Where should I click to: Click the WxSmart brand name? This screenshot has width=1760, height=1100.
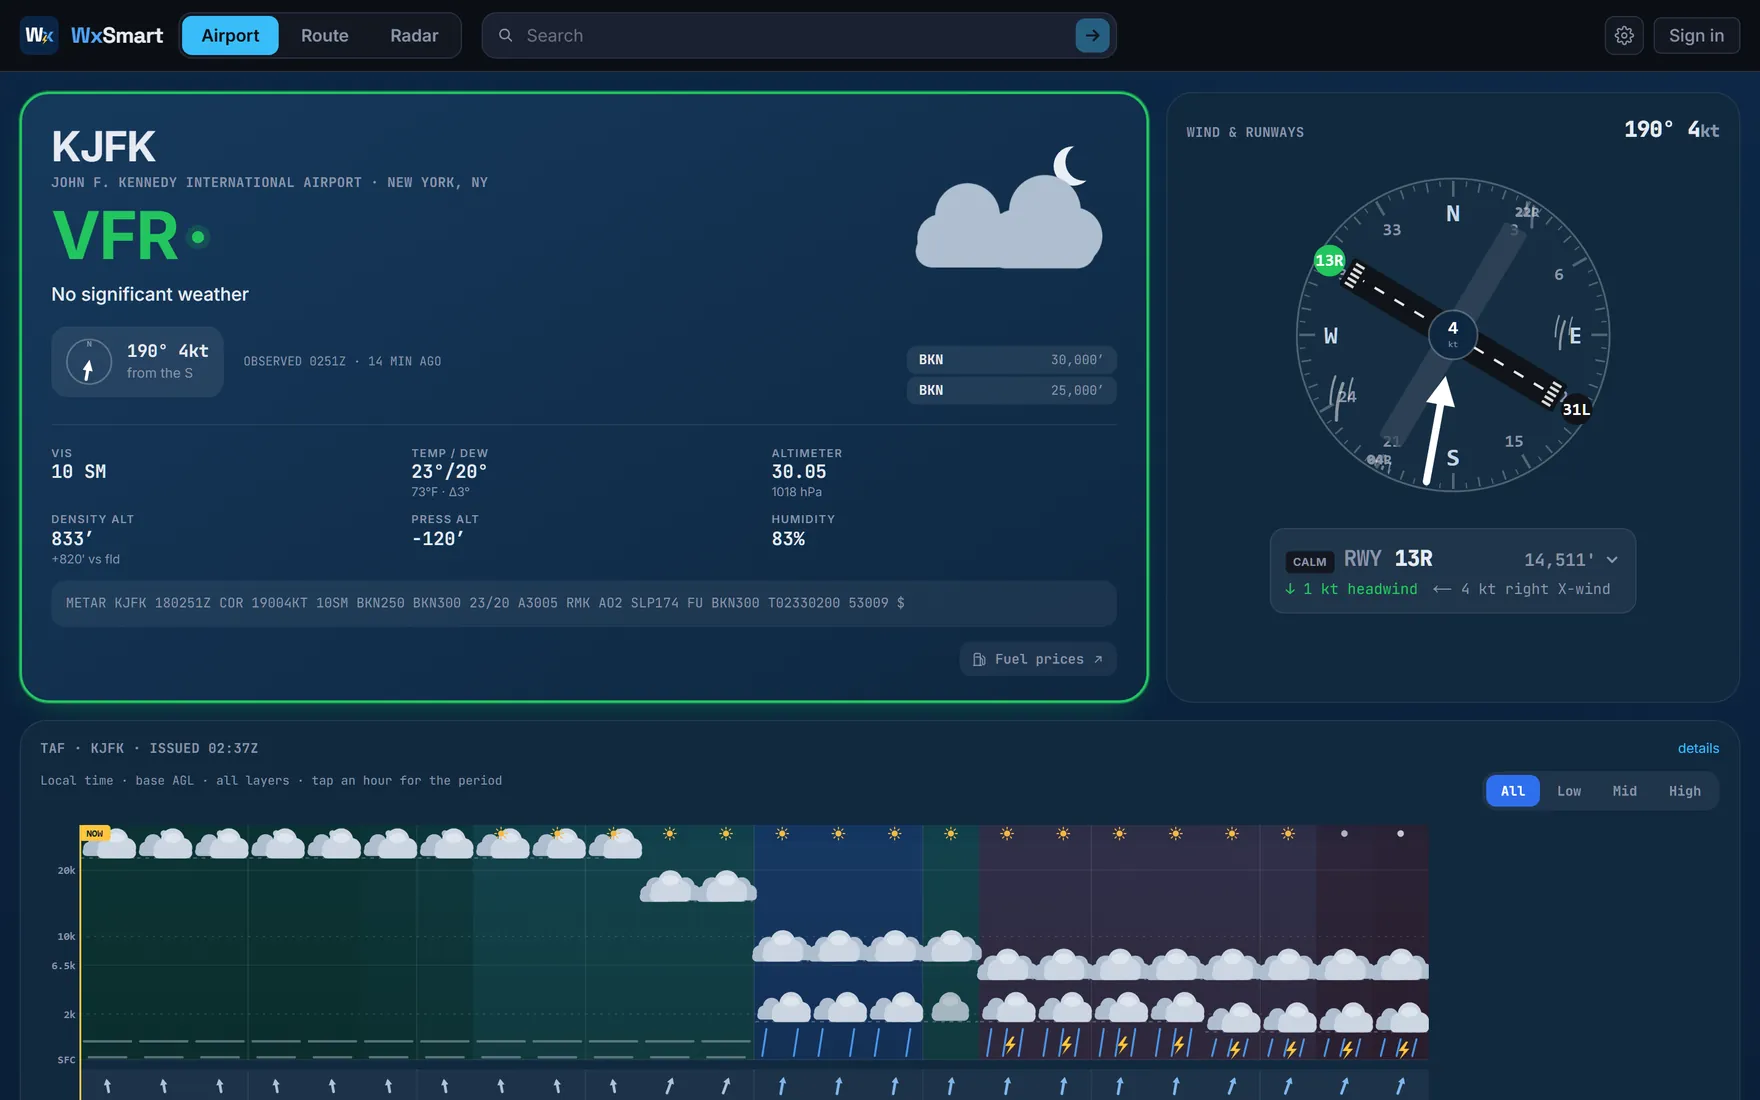tap(117, 35)
